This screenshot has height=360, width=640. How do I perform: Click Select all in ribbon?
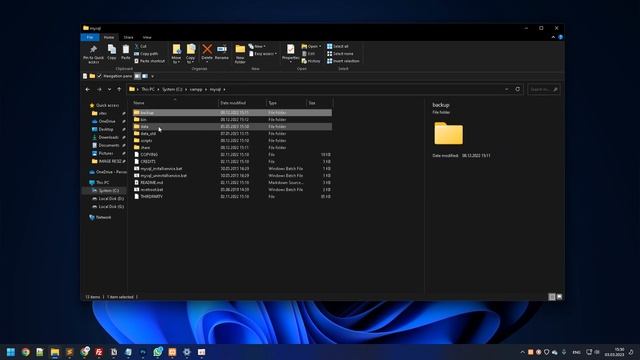click(338, 47)
